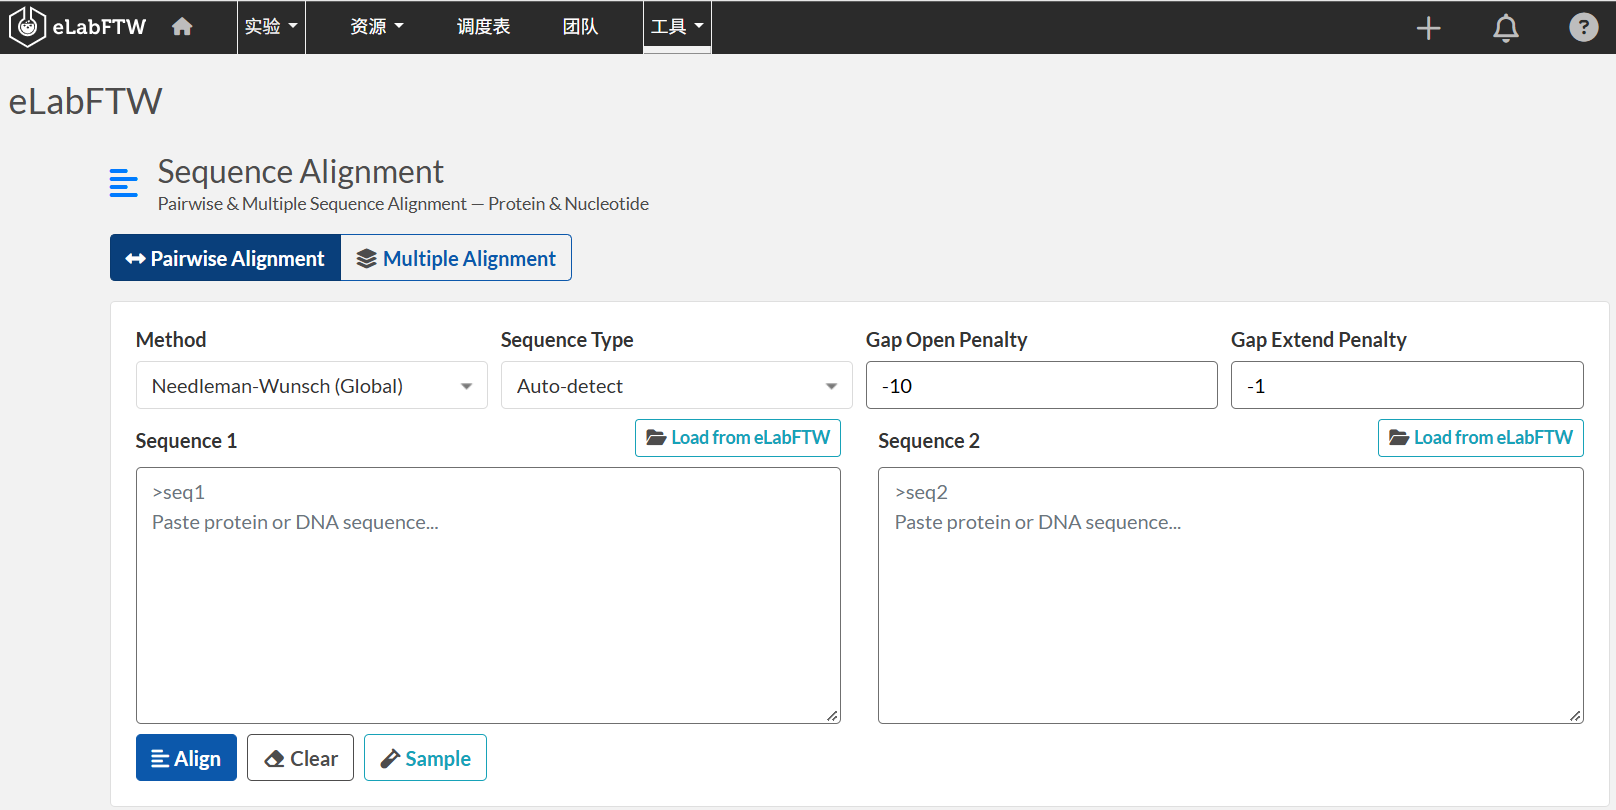Click the Sequence Alignment bars icon
This screenshot has height=810, width=1616.
[x=124, y=183]
